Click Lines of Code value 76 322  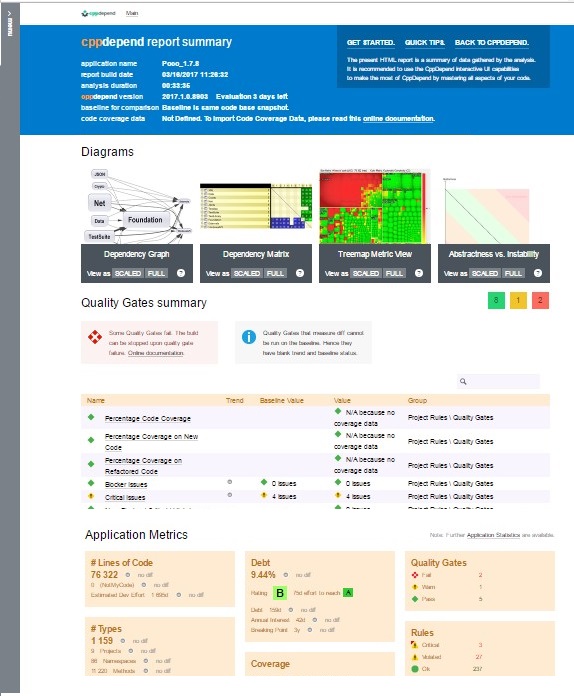pos(104,574)
